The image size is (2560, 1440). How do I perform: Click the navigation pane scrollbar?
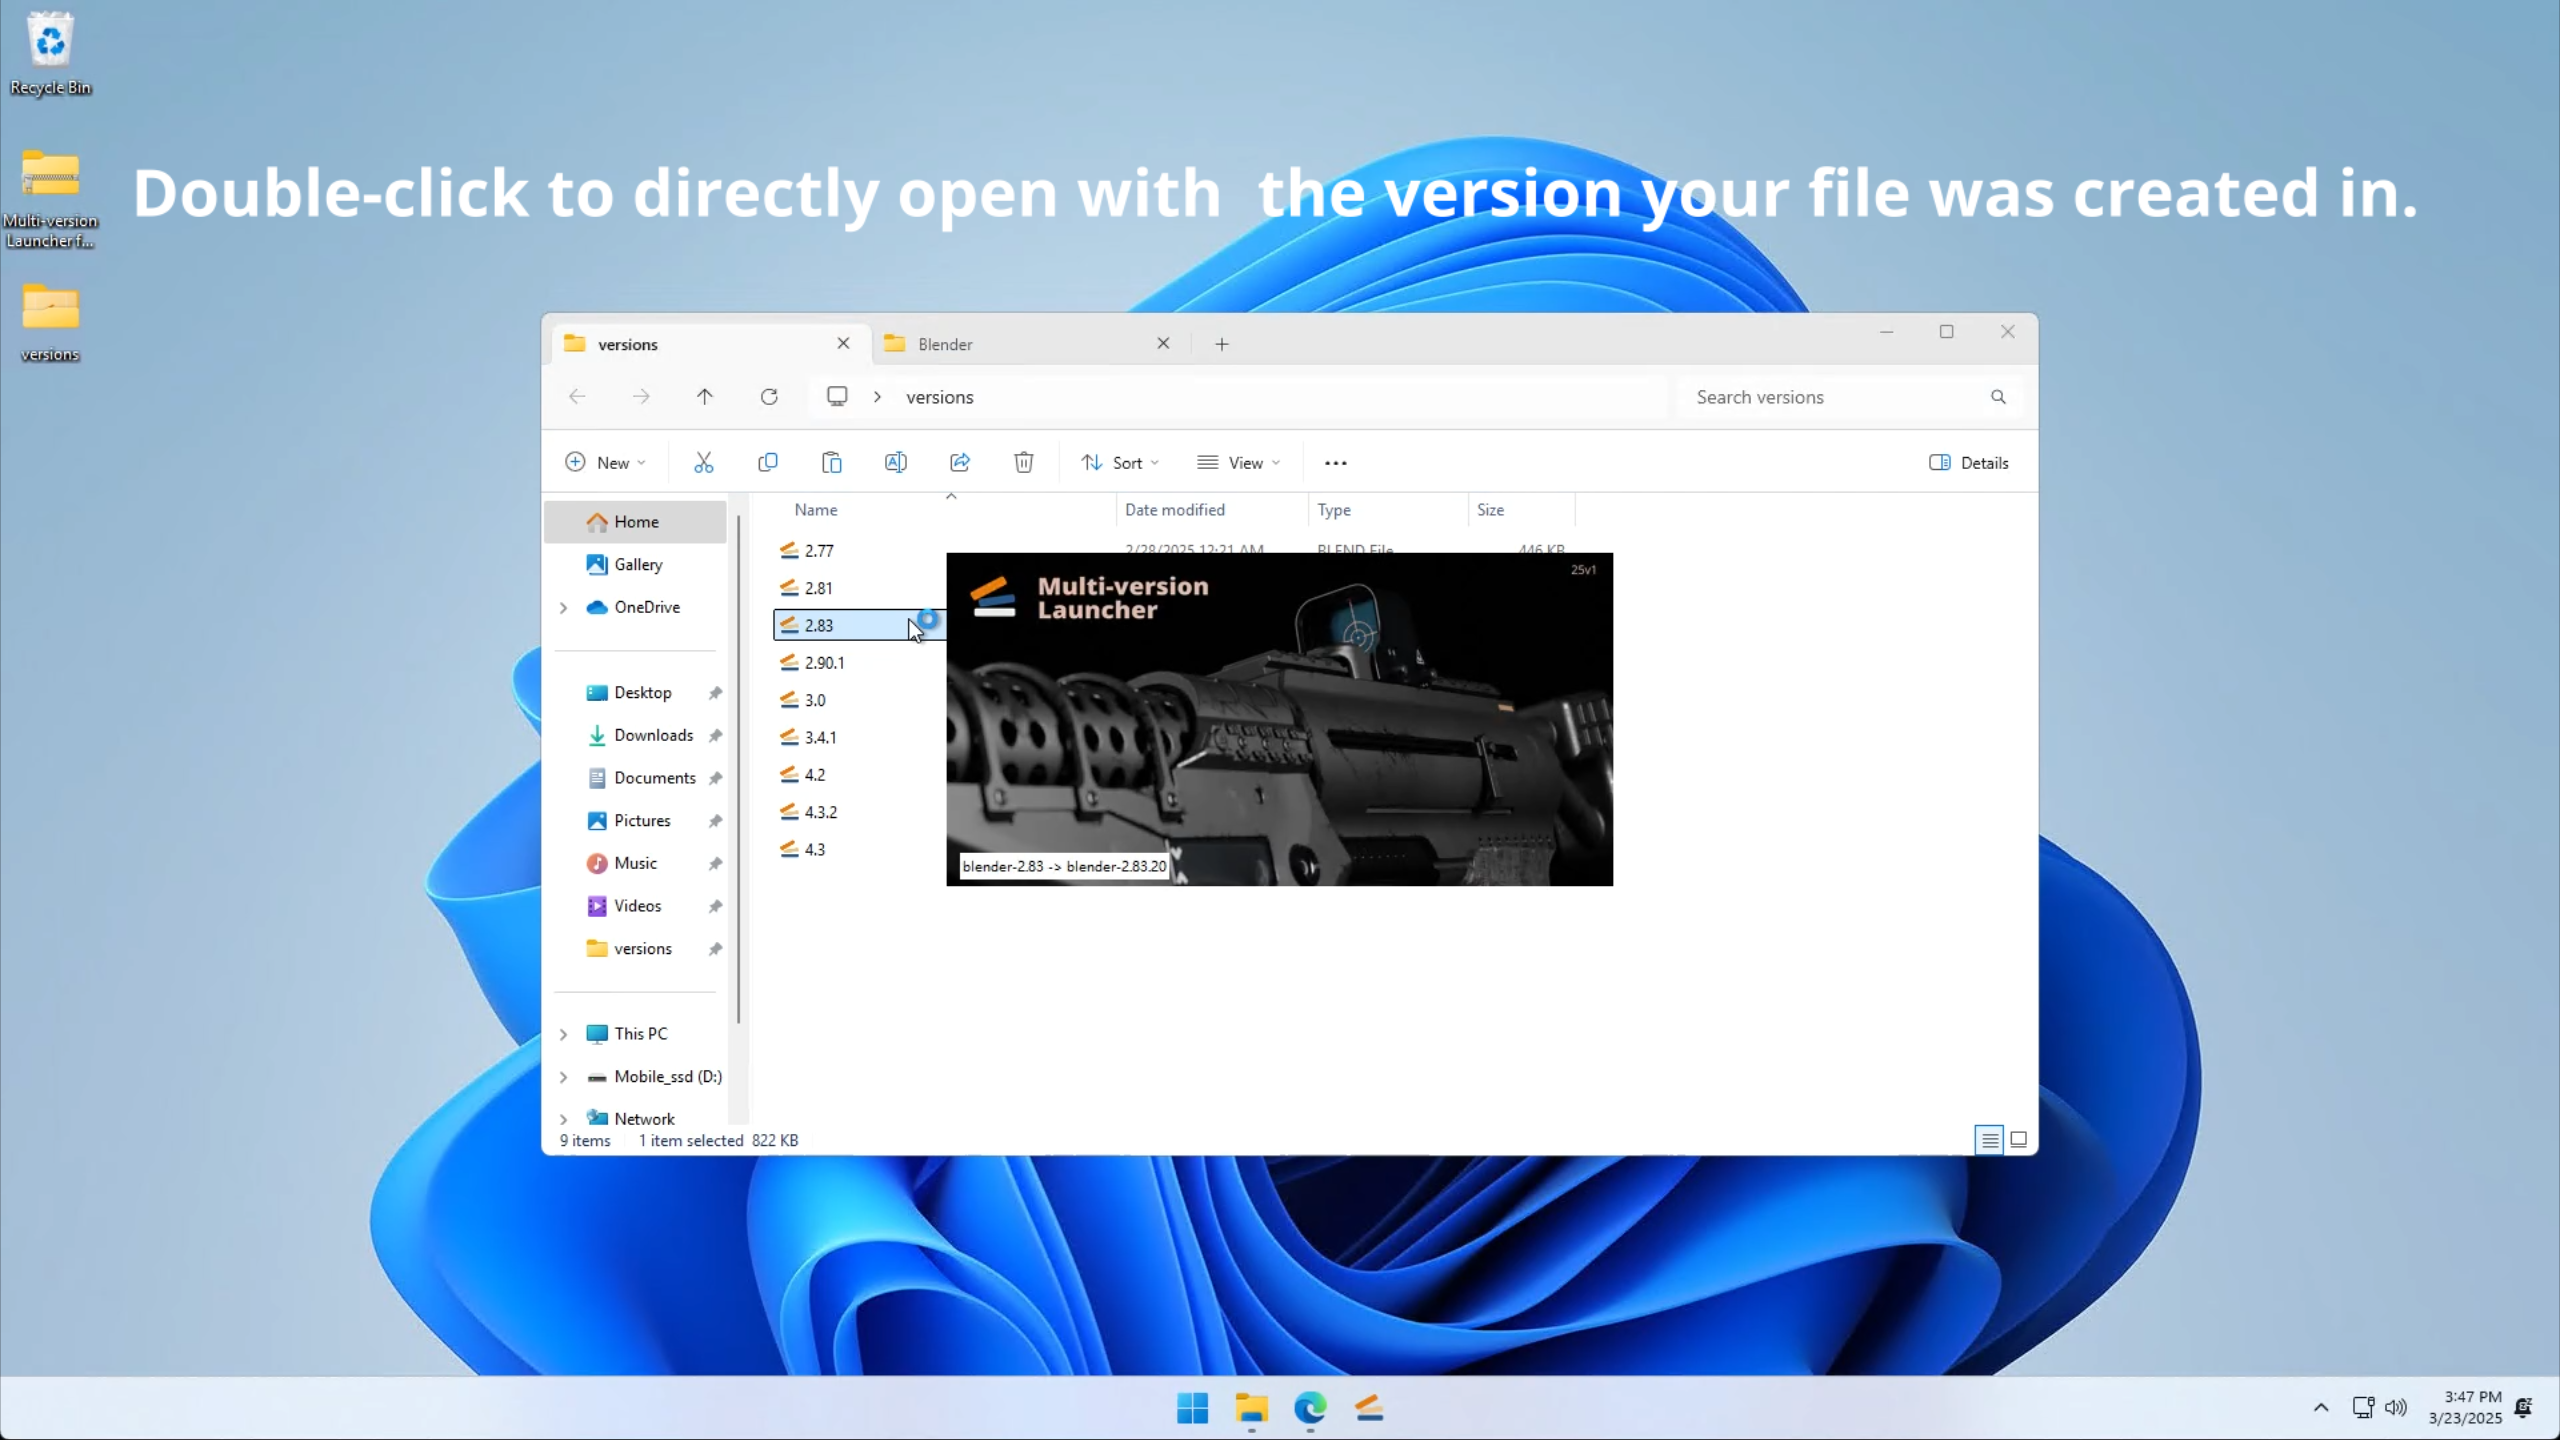738,770
